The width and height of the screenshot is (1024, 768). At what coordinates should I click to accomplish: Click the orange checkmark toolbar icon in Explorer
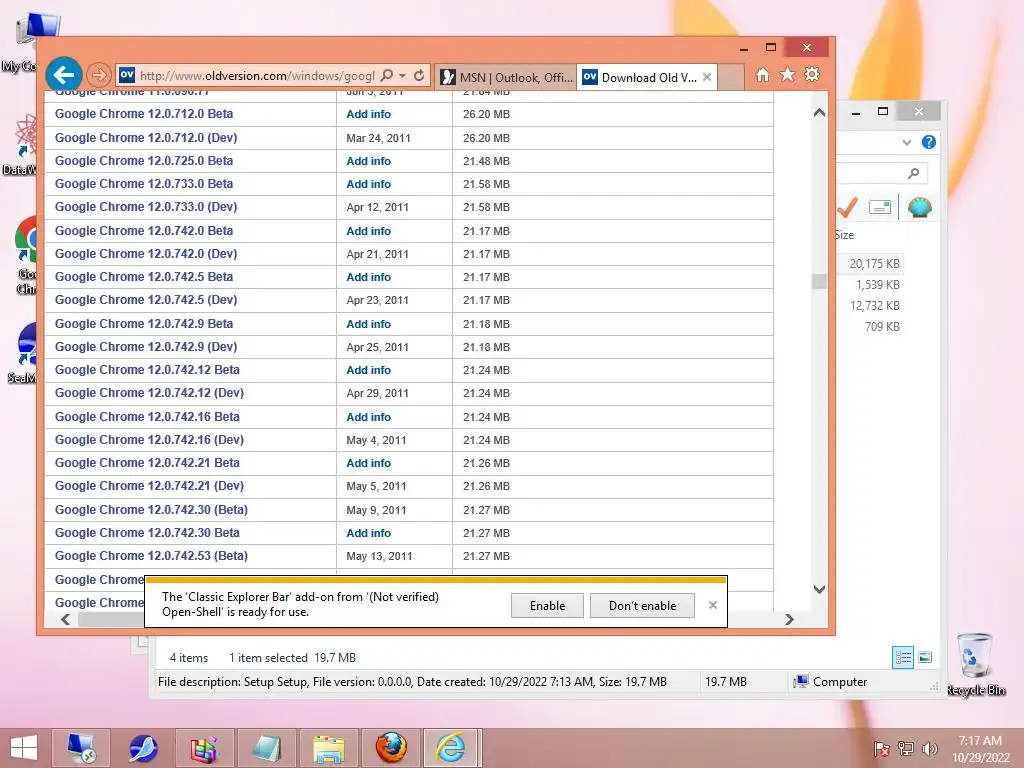pos(847,207)
